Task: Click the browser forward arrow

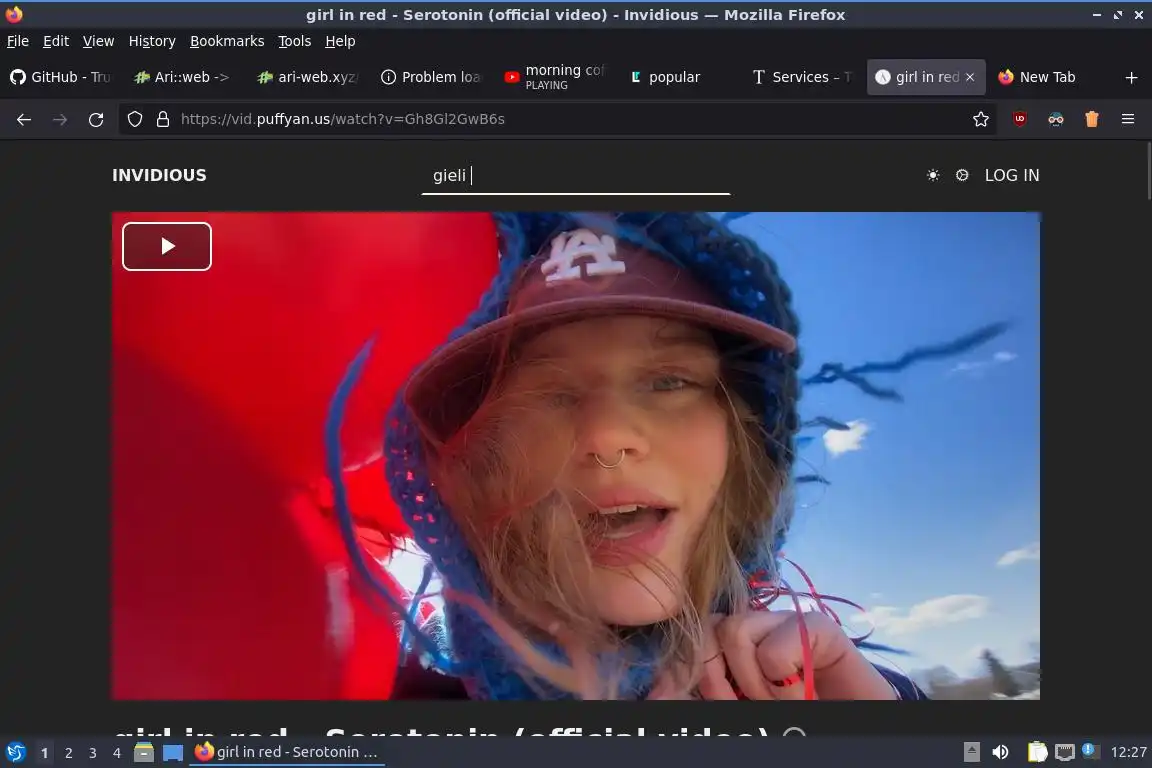Action: point(60,119)
